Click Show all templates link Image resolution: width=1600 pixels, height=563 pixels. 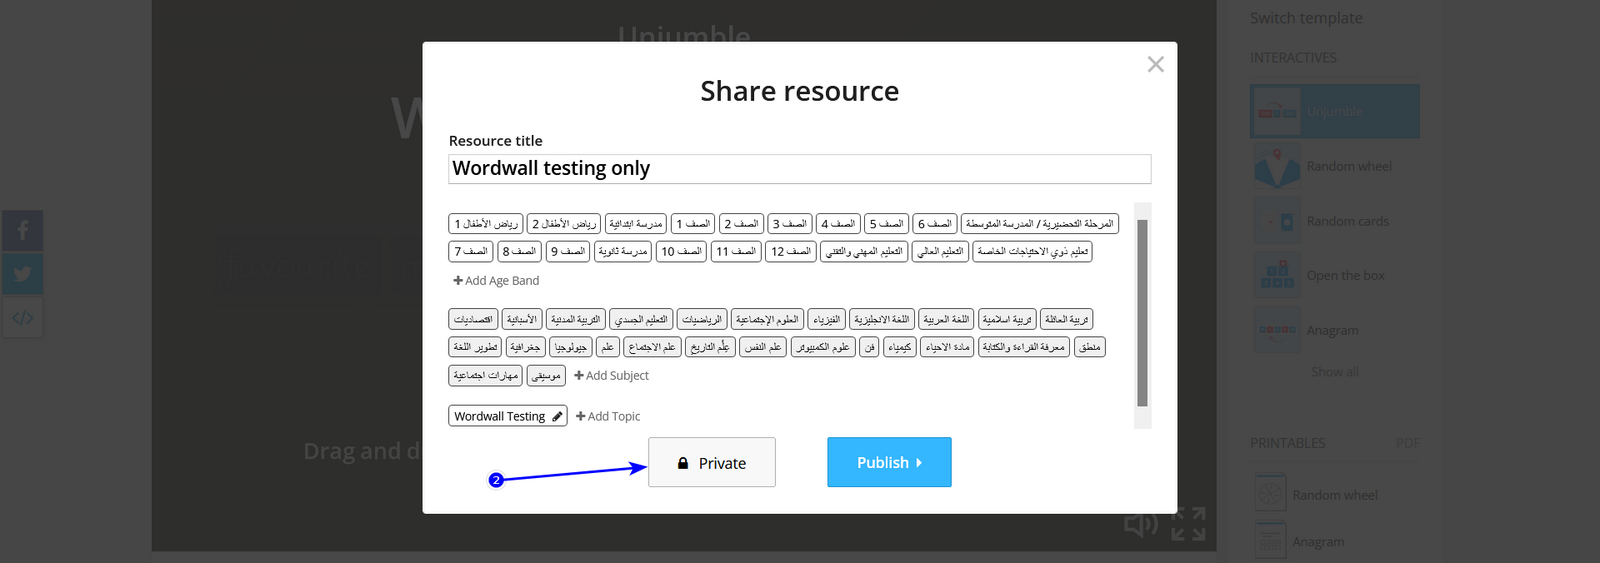click(1335, 372)
